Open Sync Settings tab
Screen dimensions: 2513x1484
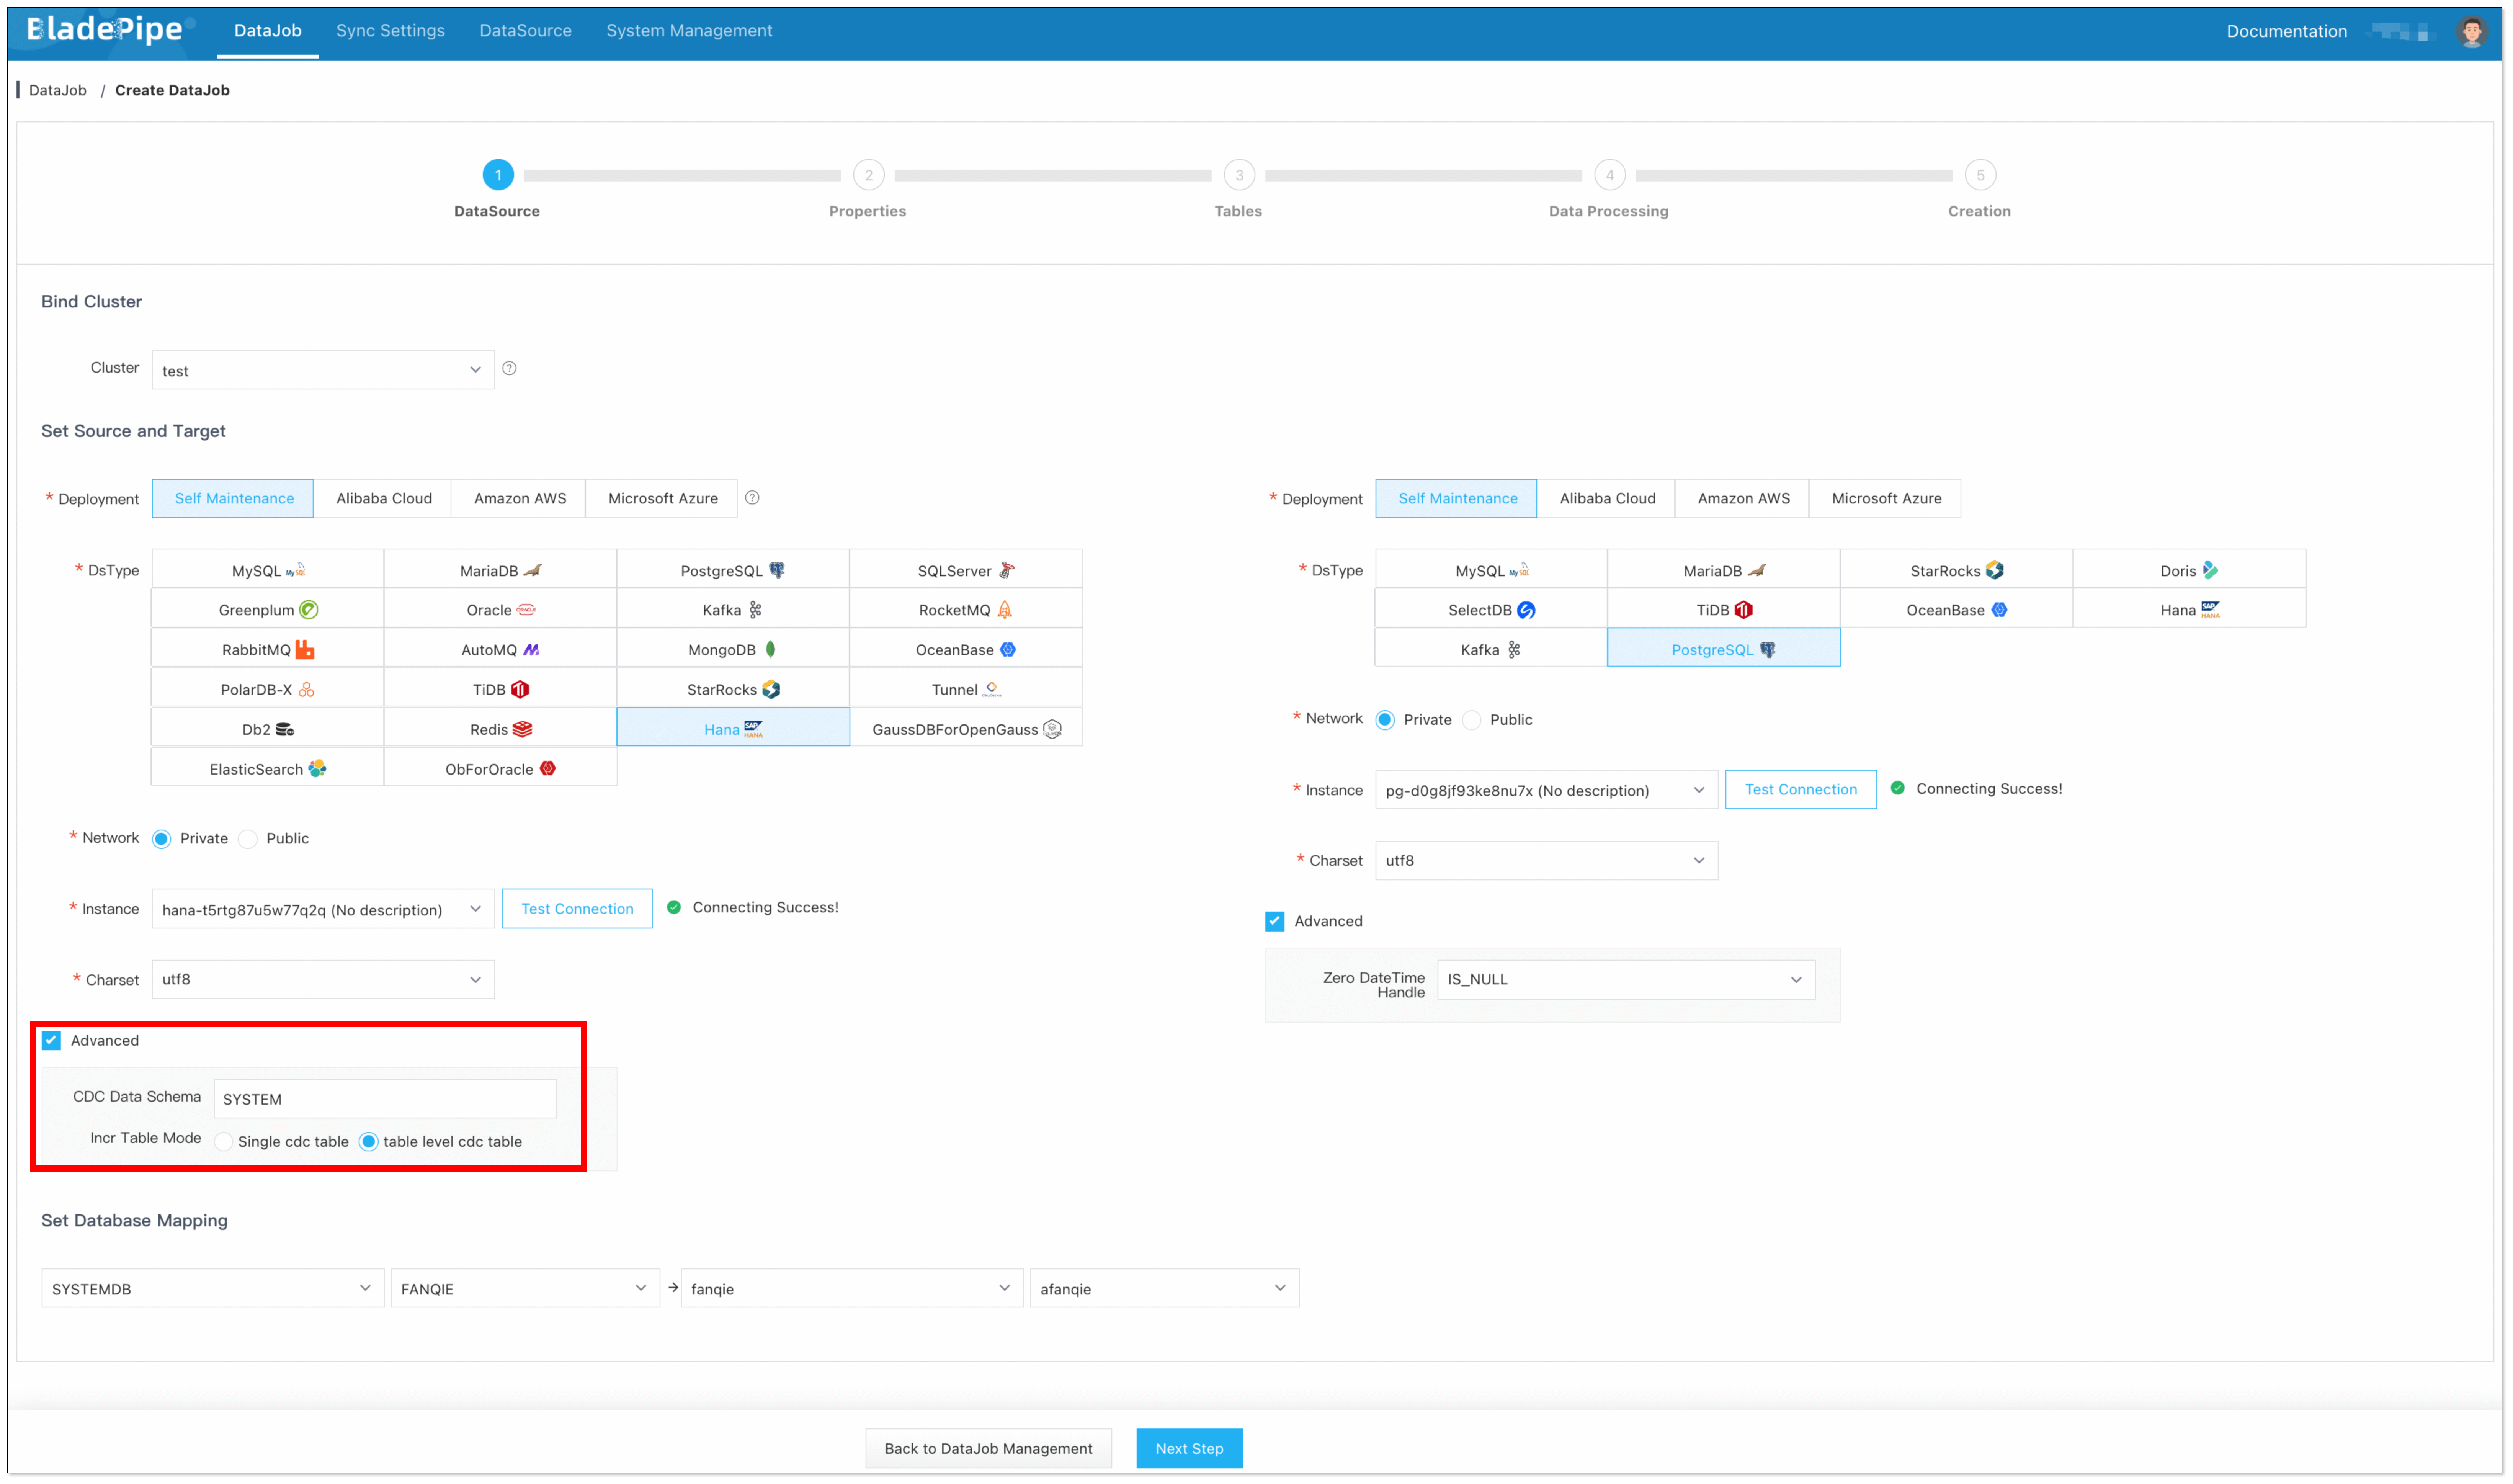click(391, 31)
